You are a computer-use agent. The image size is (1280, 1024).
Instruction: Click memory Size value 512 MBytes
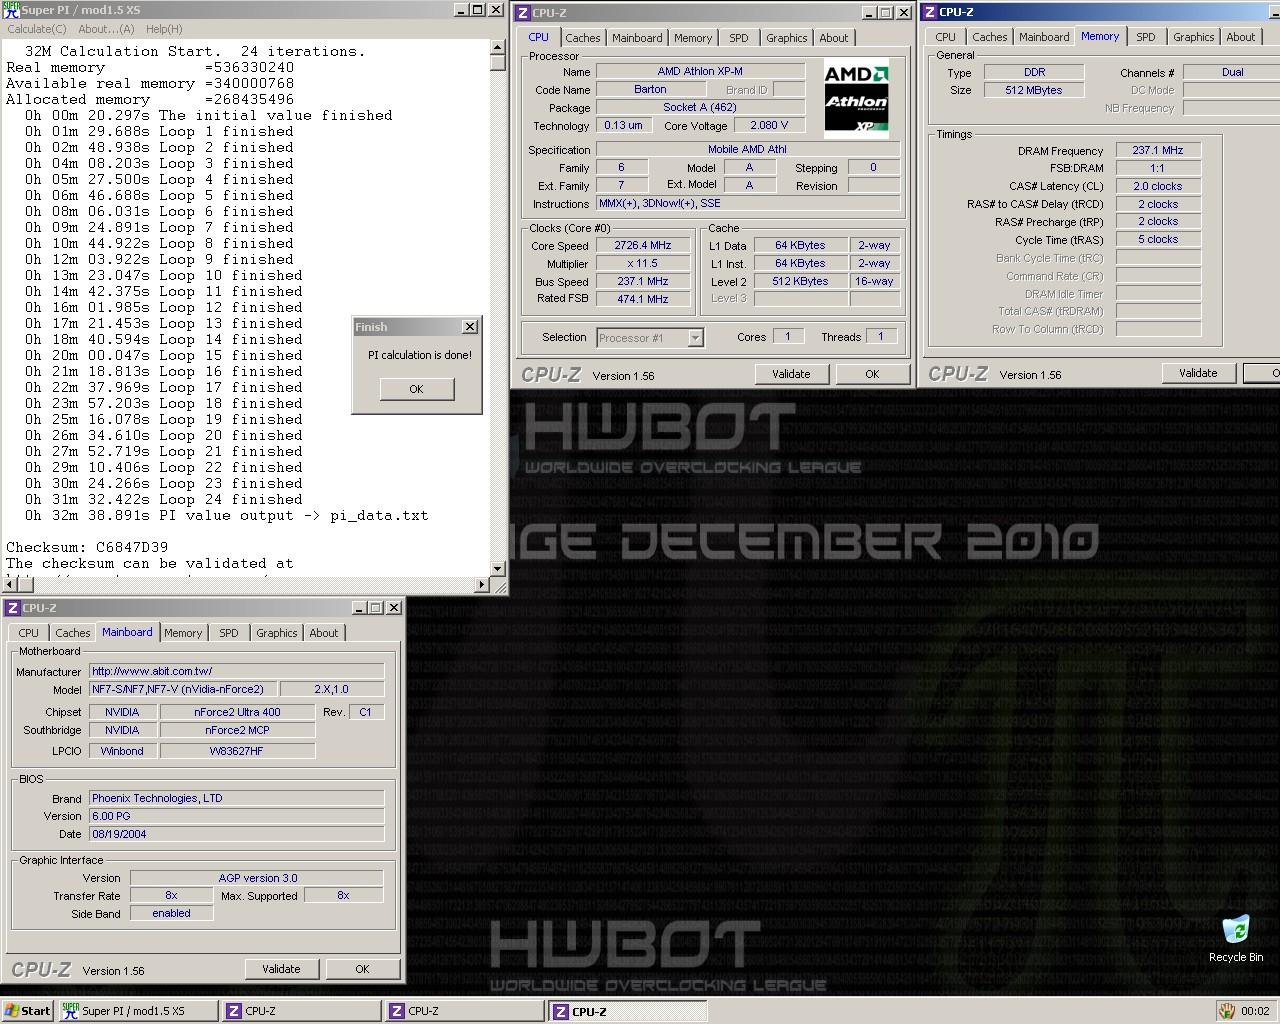tap(1034, 90)
